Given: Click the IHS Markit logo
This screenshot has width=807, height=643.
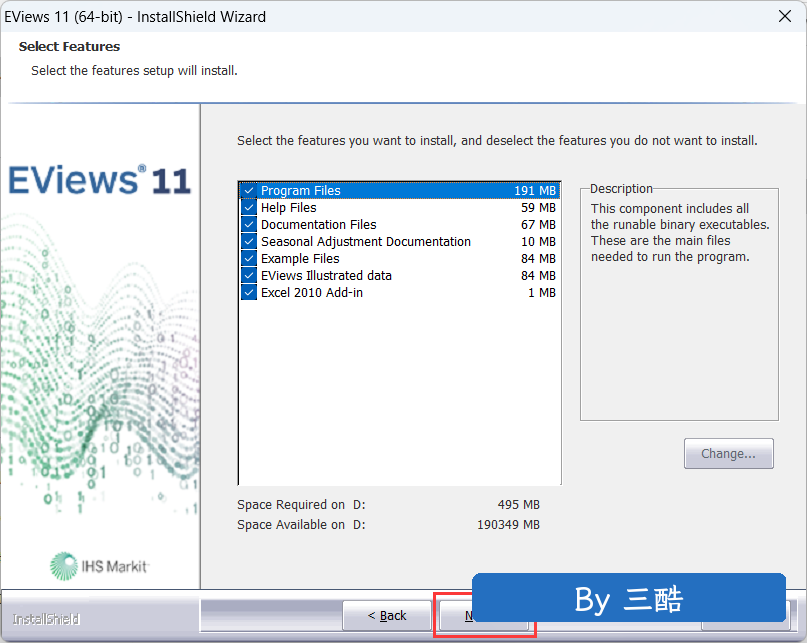Looking at the screenshot, I should (x=99, y=566).
